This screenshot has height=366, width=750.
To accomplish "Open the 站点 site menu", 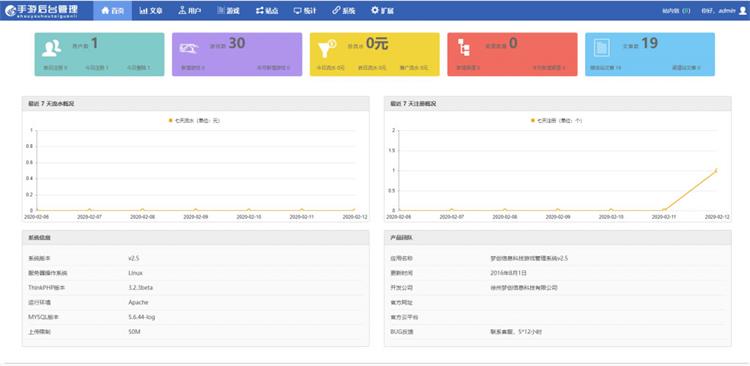I will (267, 11).
